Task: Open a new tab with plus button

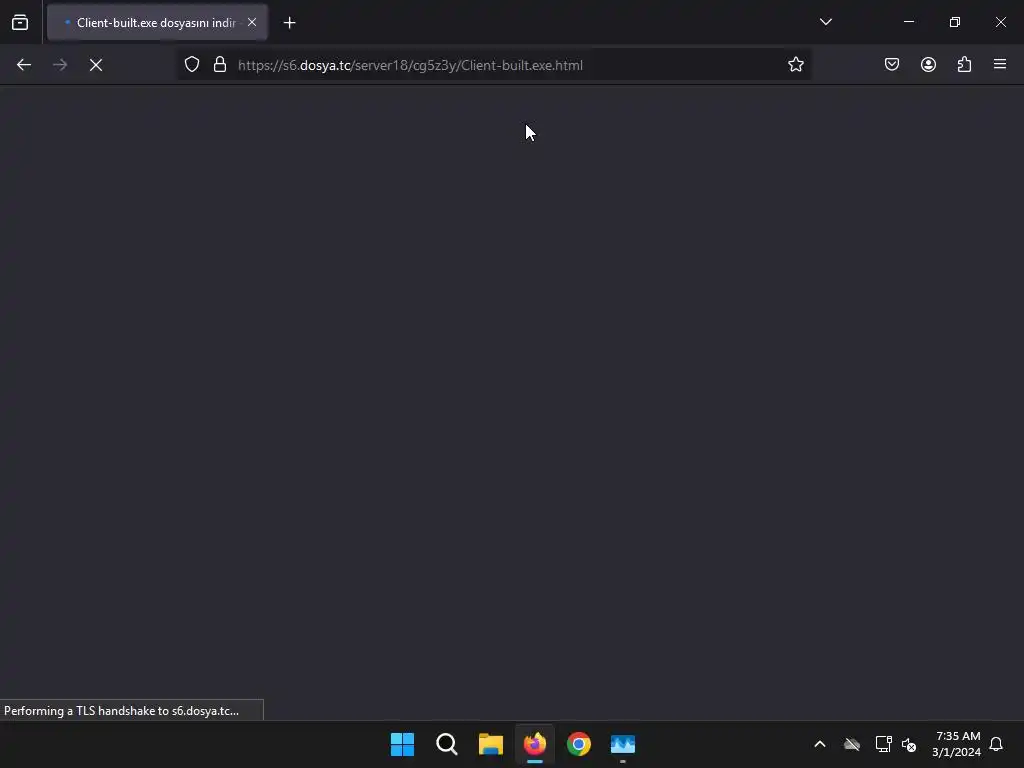Action: 289,23
